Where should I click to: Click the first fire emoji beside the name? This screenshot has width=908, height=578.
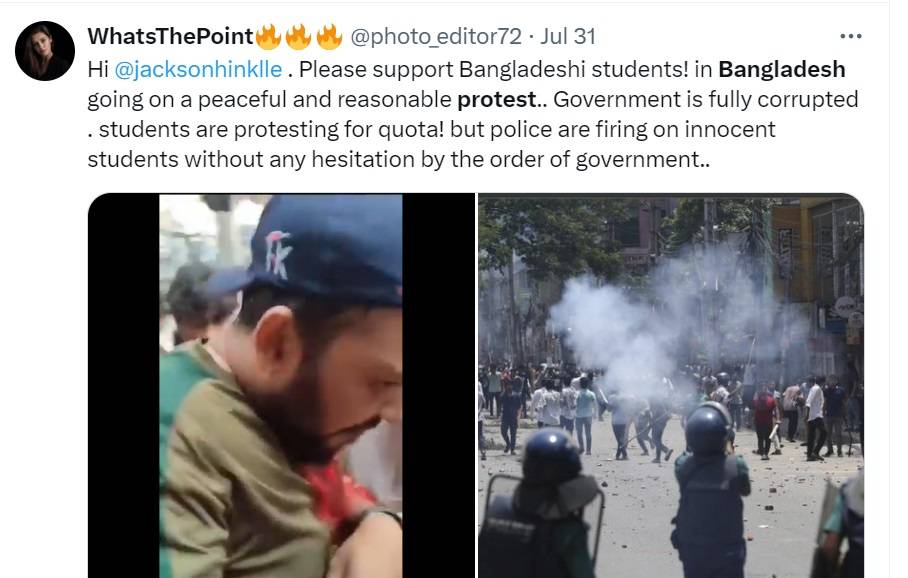click(x=268, y=36)
